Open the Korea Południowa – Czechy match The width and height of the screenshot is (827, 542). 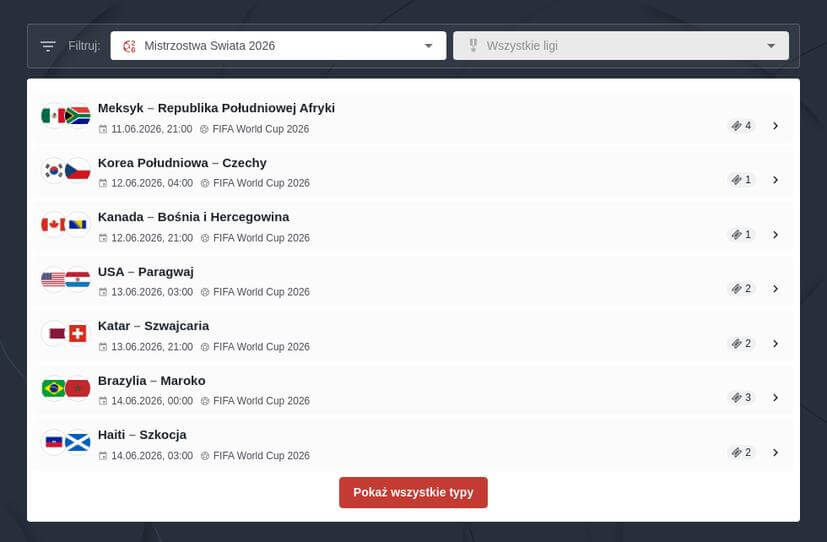click(x=182, y=163)
